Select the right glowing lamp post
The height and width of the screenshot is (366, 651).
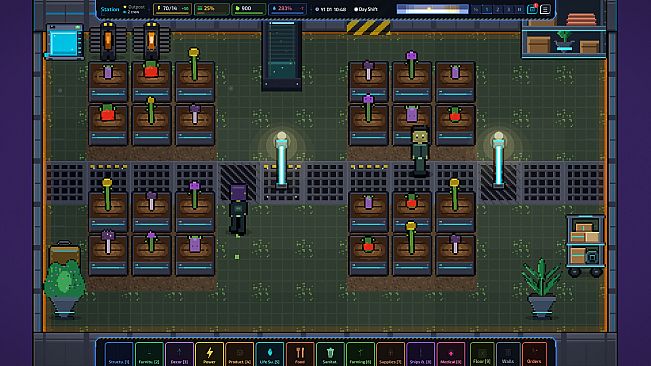click(x=498, y=161)
